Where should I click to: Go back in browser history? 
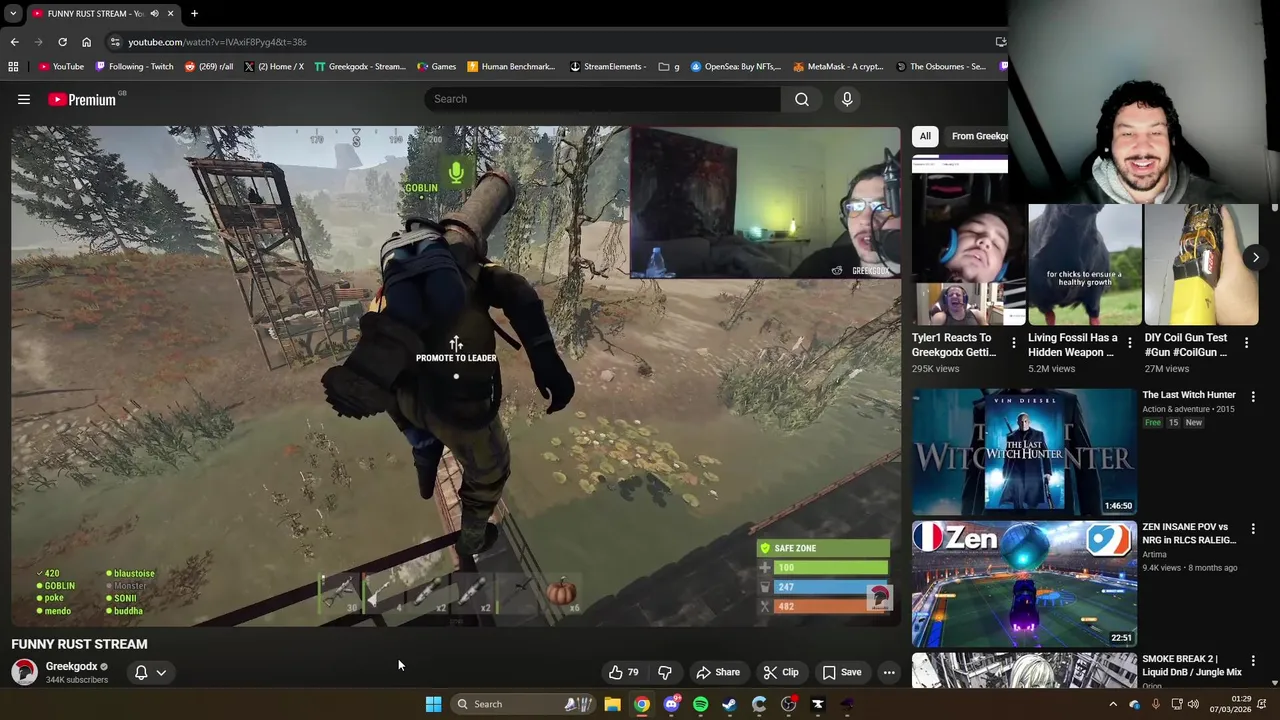tap(14, 42)
